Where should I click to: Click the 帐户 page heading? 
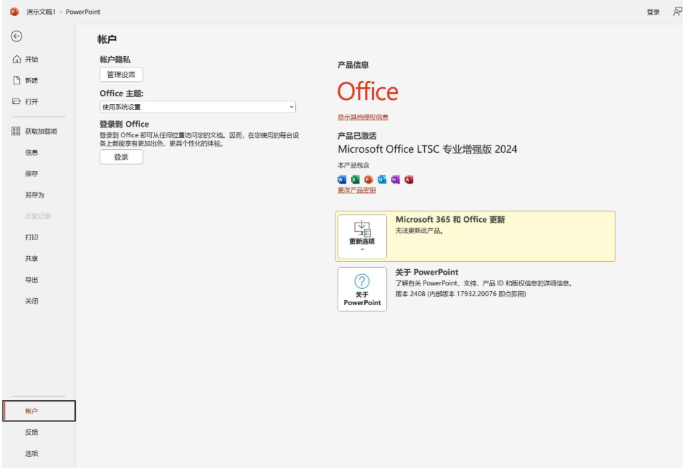pos(107,39)
